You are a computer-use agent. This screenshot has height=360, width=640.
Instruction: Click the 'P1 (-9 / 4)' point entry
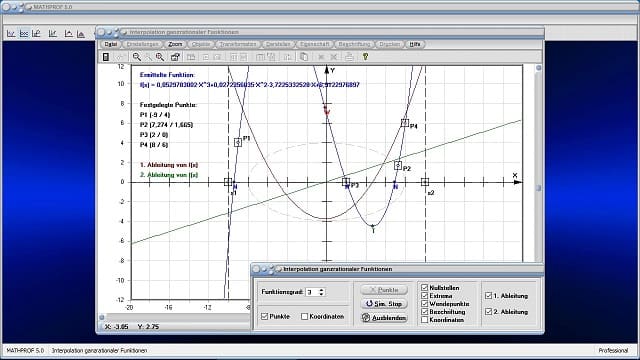(155, 115)
